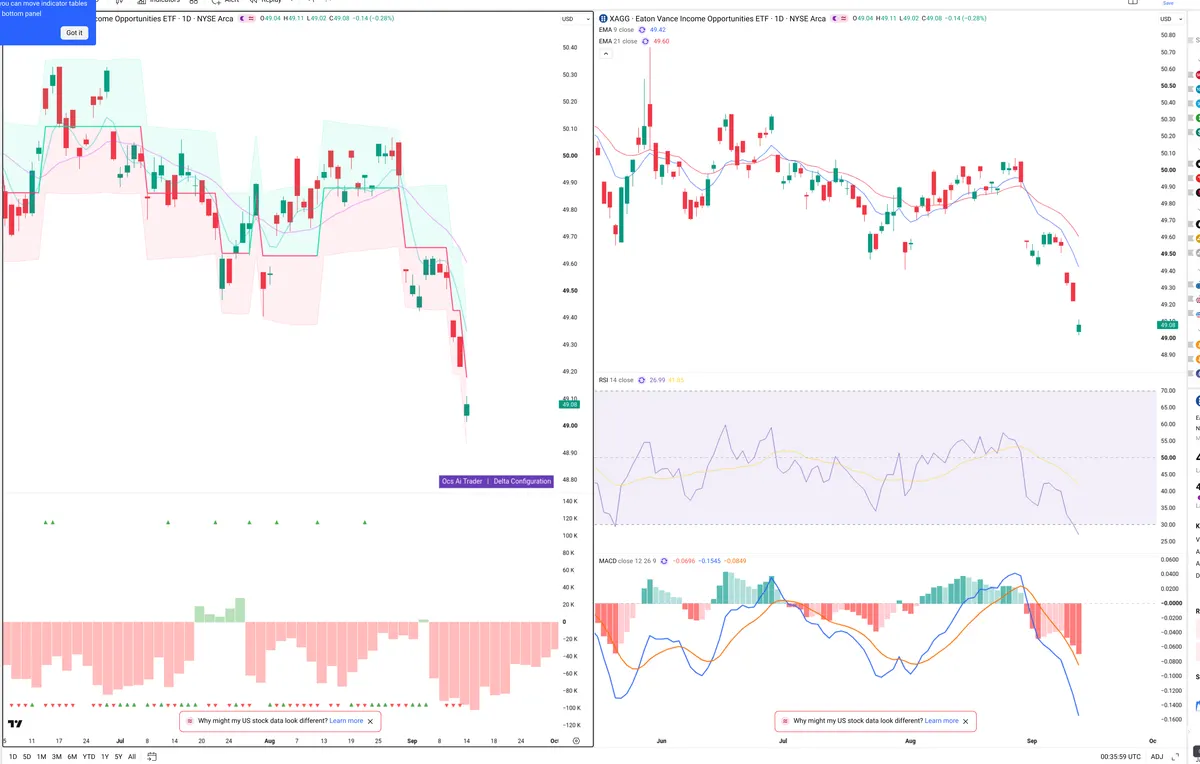1200x764 pixels.
Task: Click the Ocs Ai Trader label
Action: click(x=462, y=481)
